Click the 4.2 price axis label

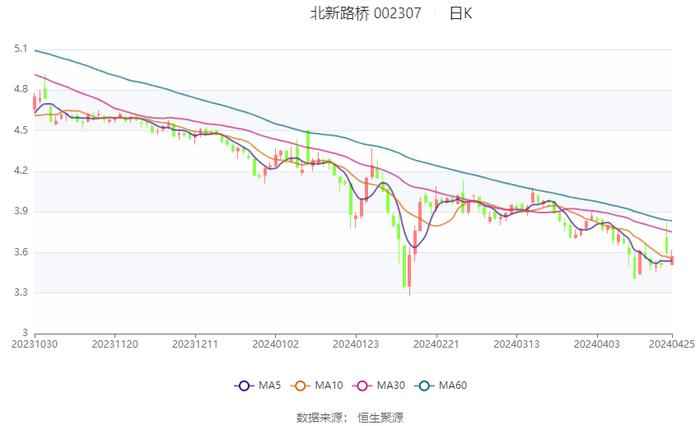[21, 171]
